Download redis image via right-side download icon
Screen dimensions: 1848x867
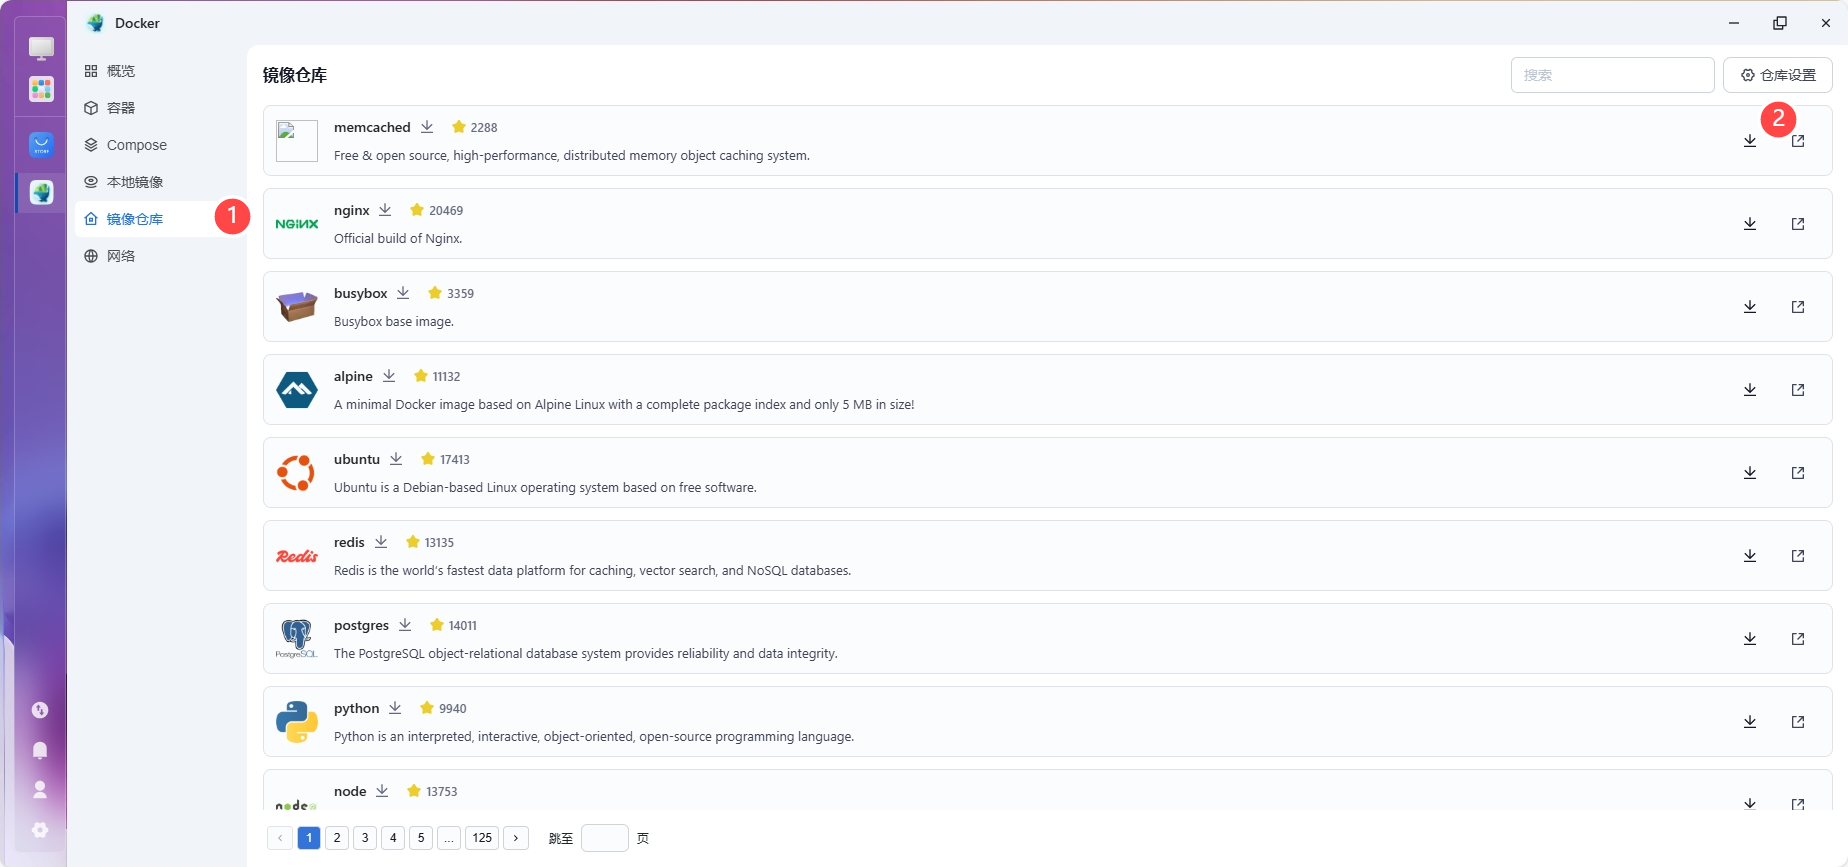pyautogui.click(x=1750, y=556)
